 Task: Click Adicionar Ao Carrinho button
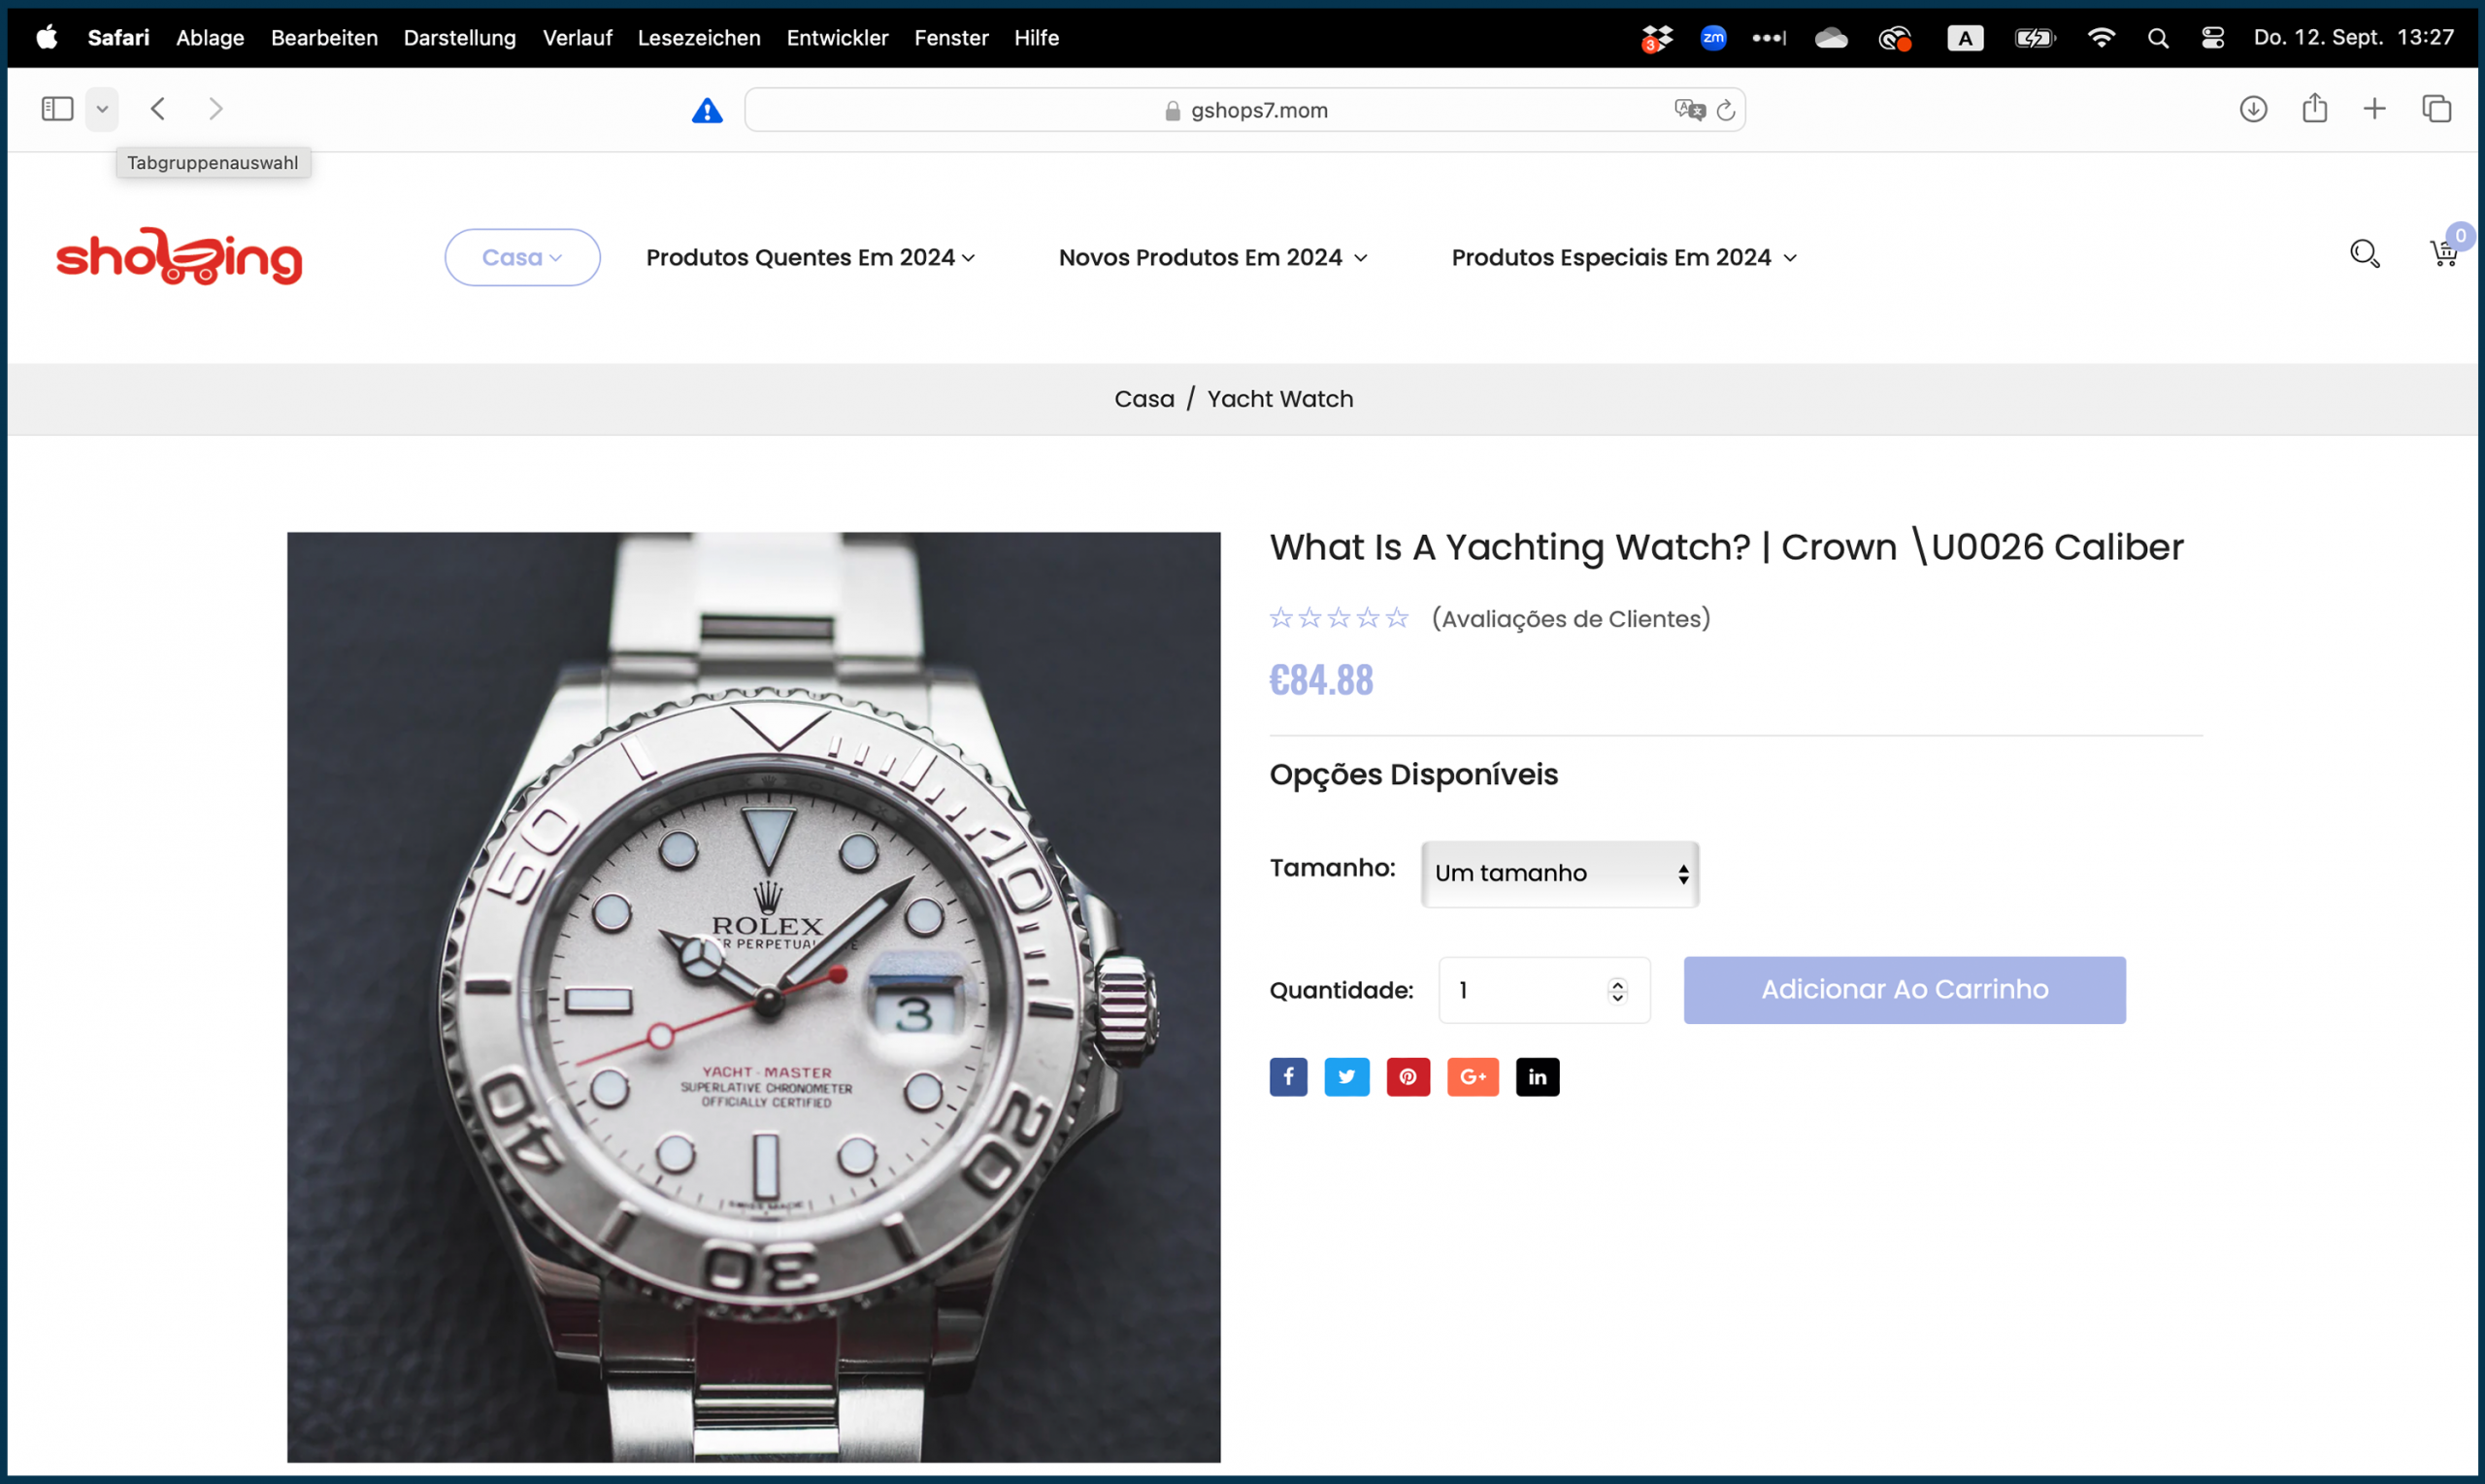1903,989
